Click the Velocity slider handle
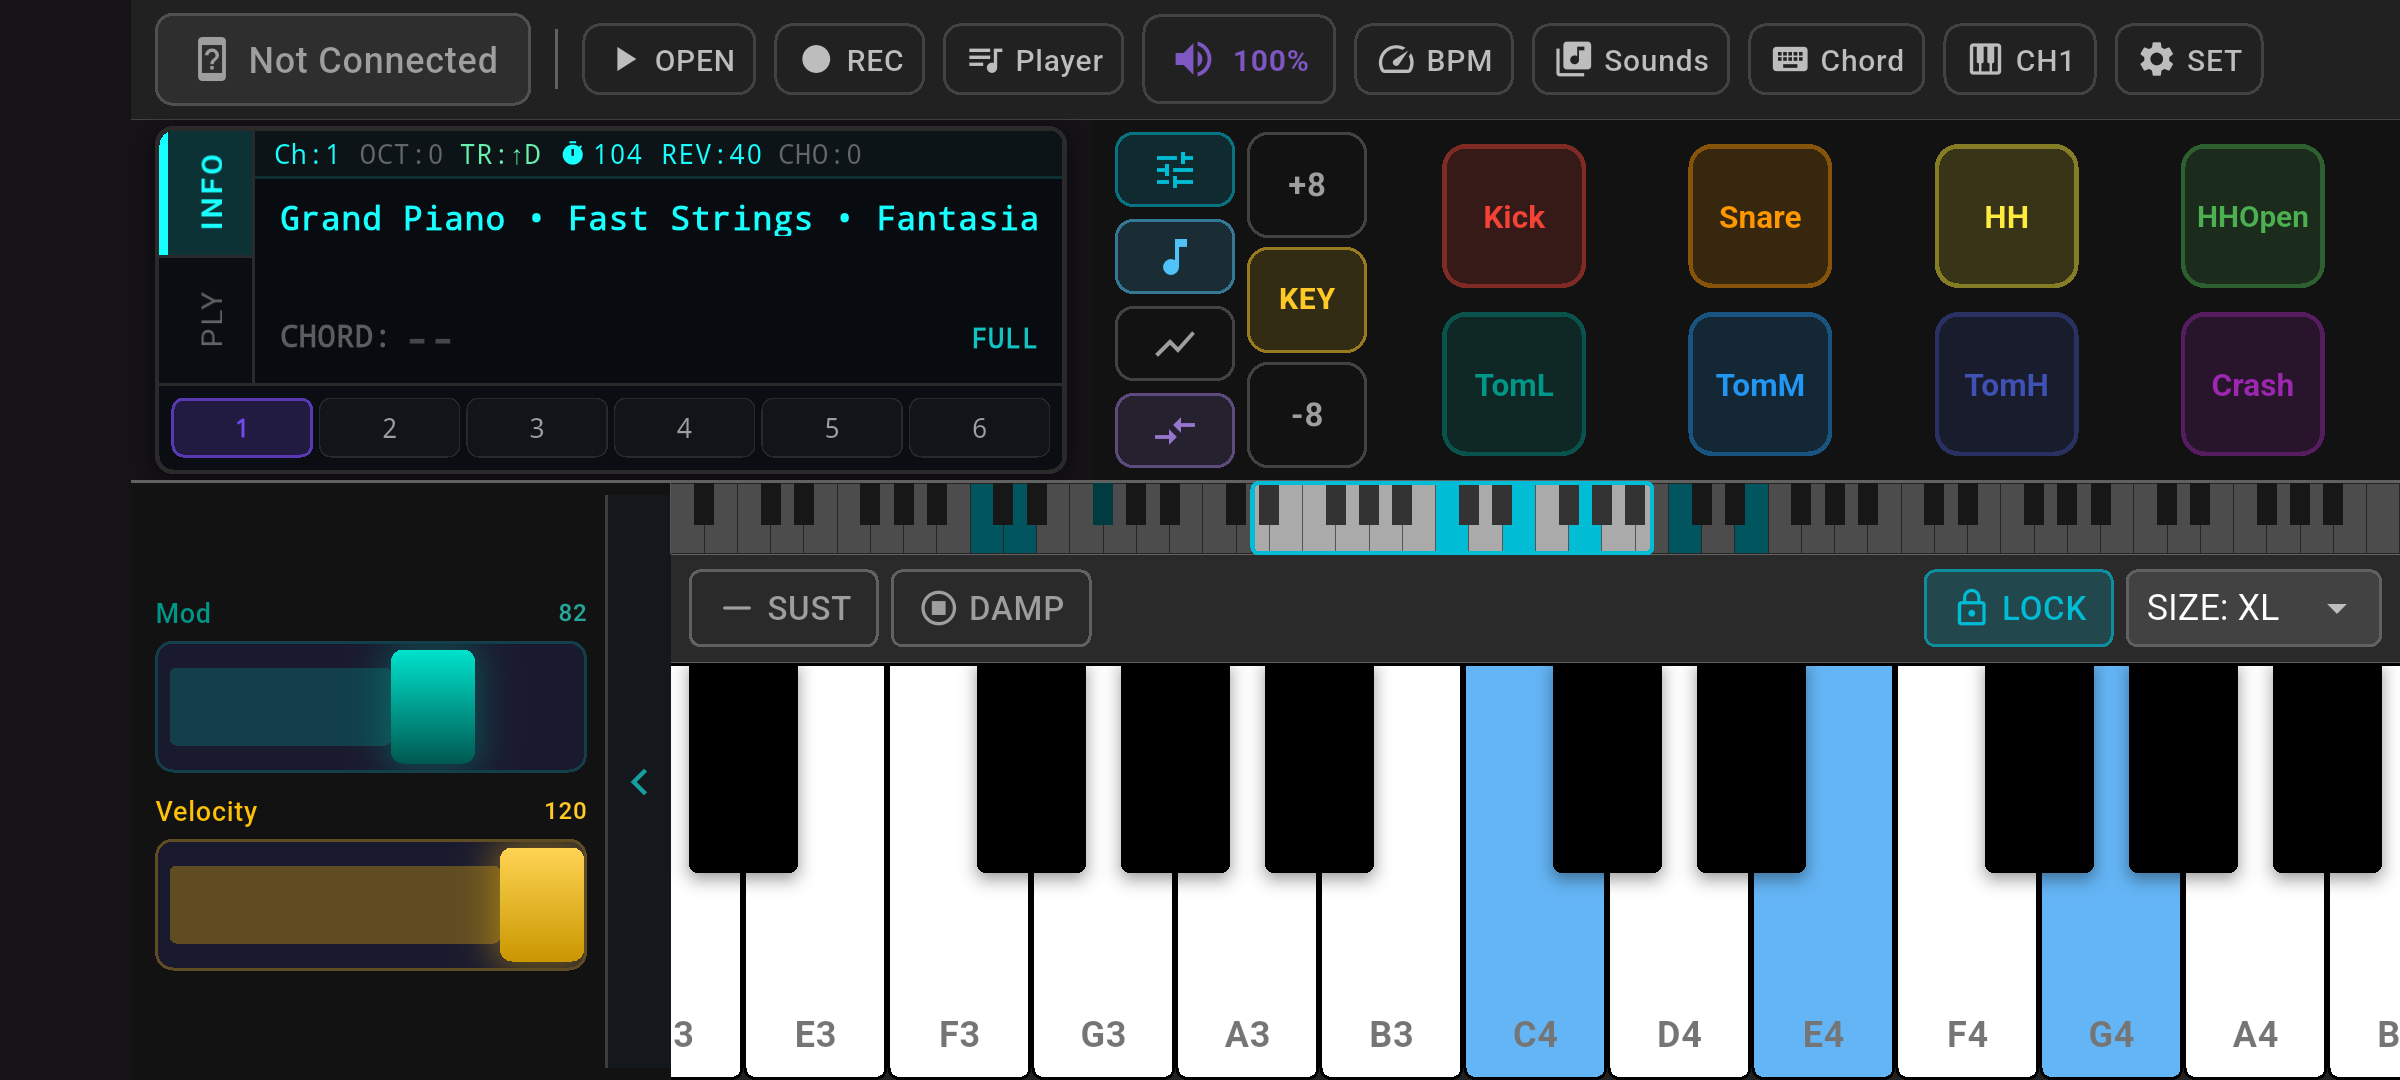The height and width of the screenshot is (1080, 2400). 542,905
